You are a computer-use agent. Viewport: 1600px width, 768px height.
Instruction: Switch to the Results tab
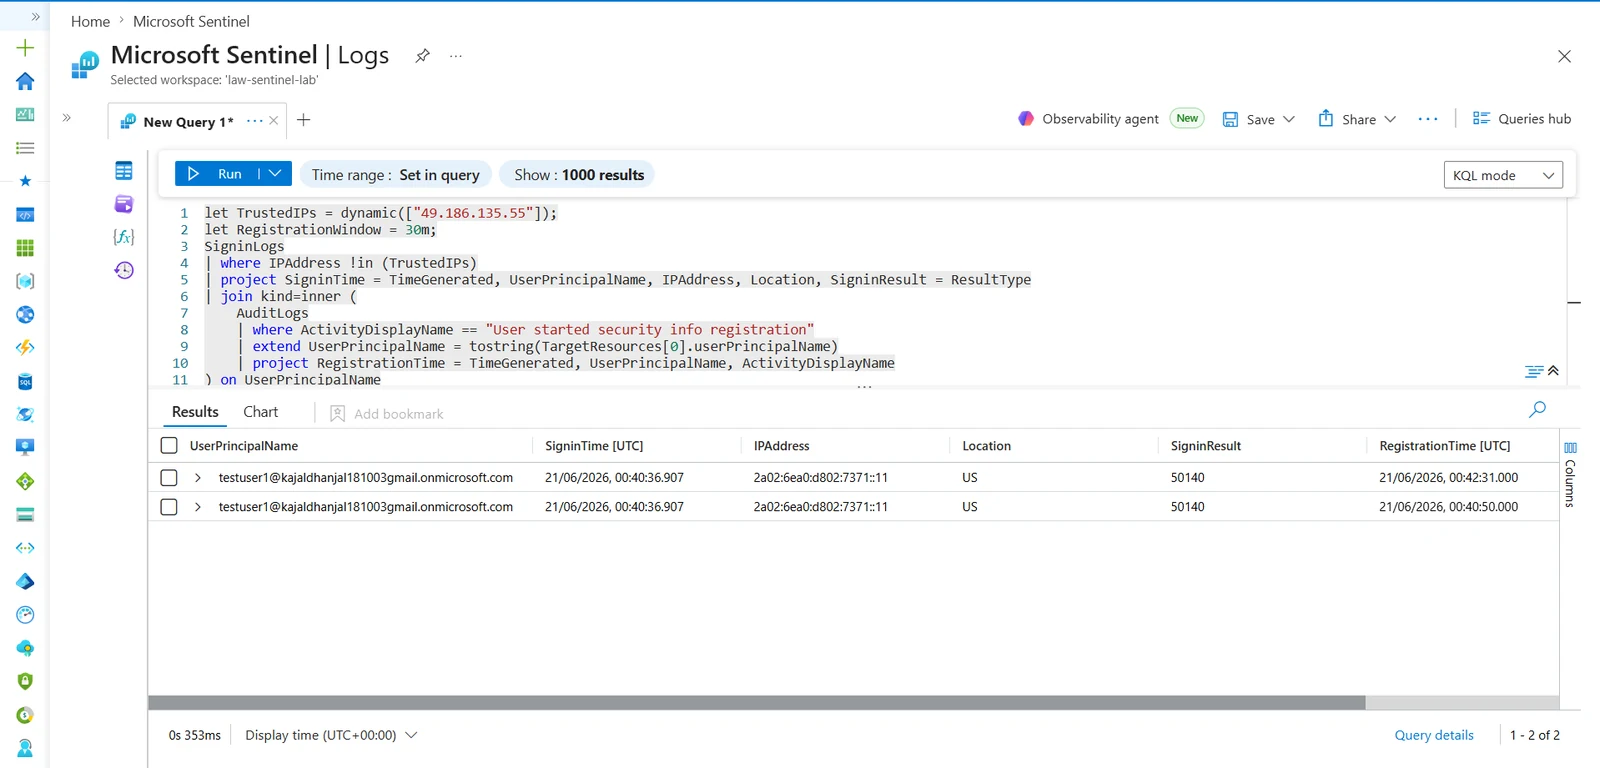(195, 412)
